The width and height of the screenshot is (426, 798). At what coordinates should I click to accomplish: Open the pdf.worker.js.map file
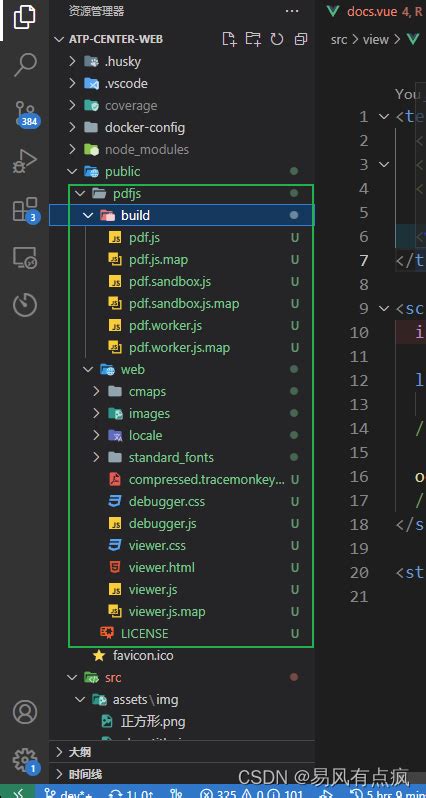point(182,348)
